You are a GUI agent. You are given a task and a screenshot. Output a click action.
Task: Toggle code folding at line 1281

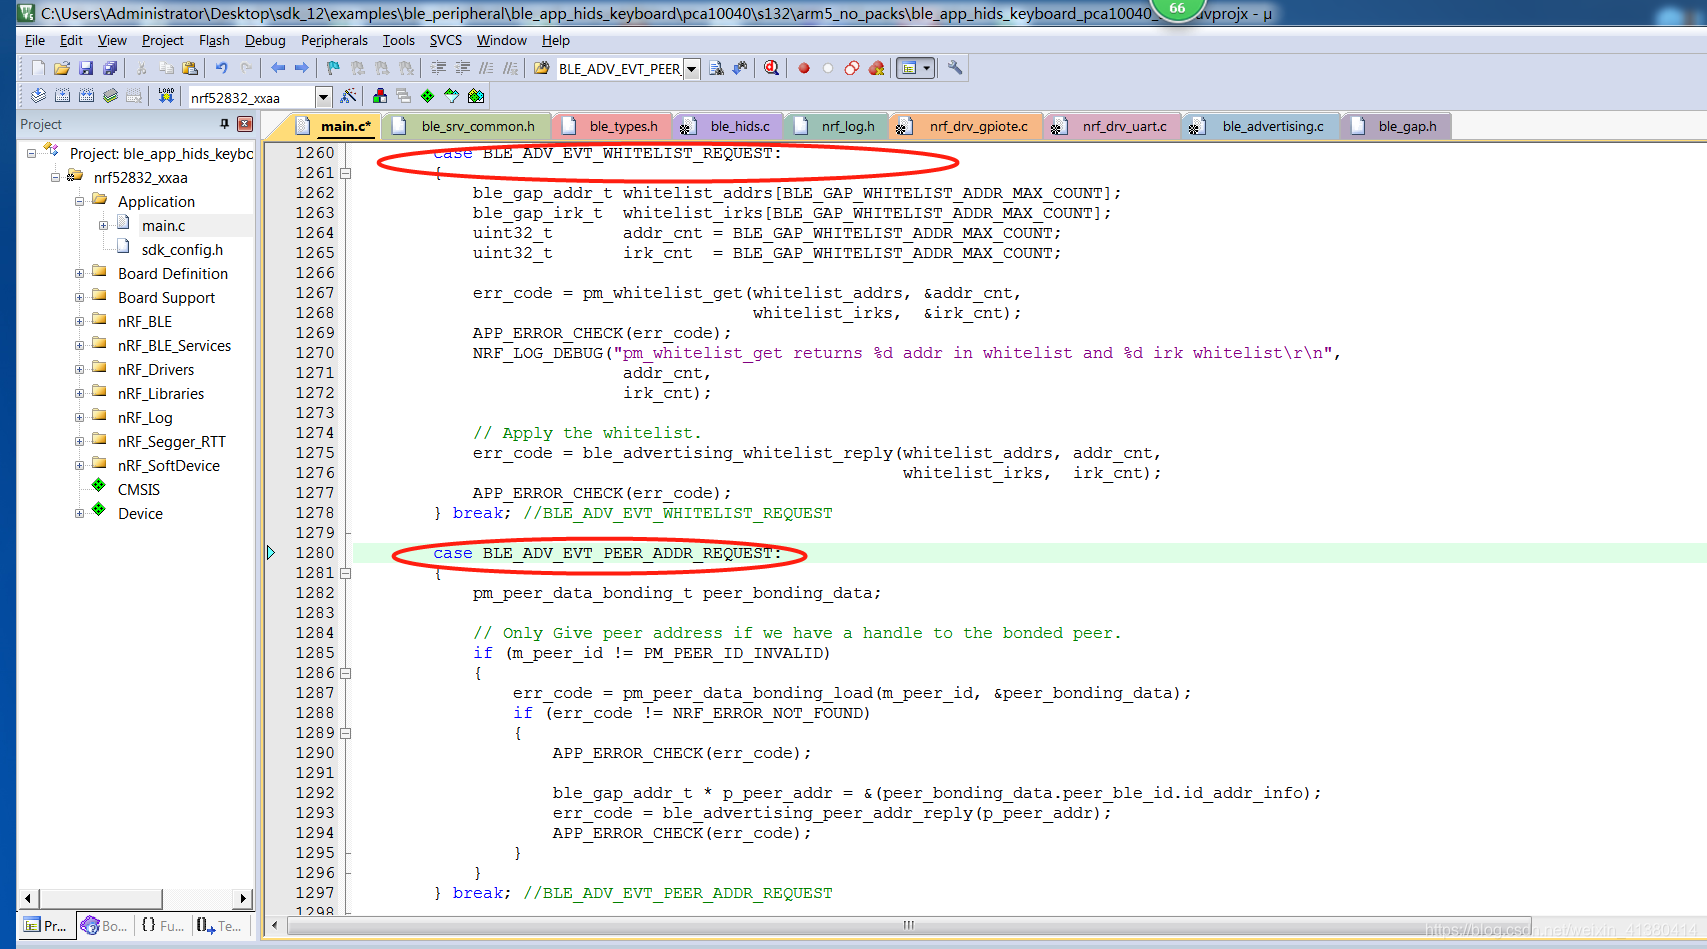tap(345, 573)
